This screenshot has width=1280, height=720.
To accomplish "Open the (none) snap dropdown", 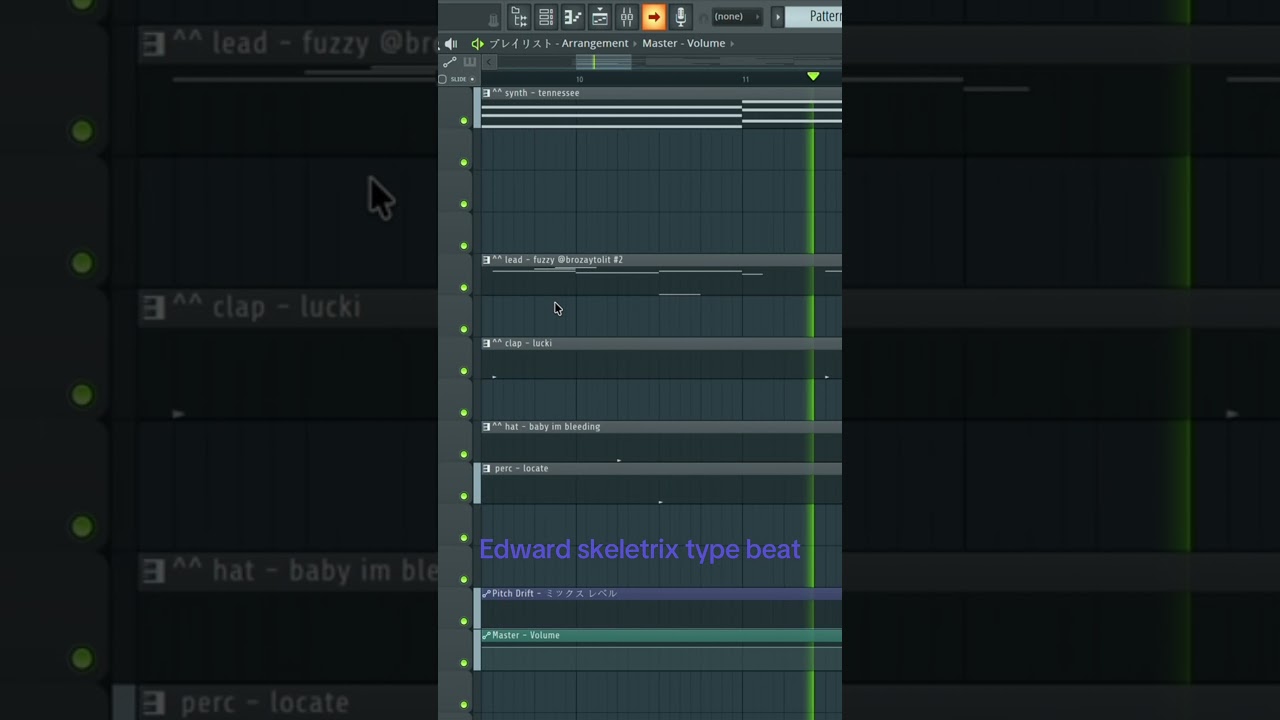I will [736, 17].
